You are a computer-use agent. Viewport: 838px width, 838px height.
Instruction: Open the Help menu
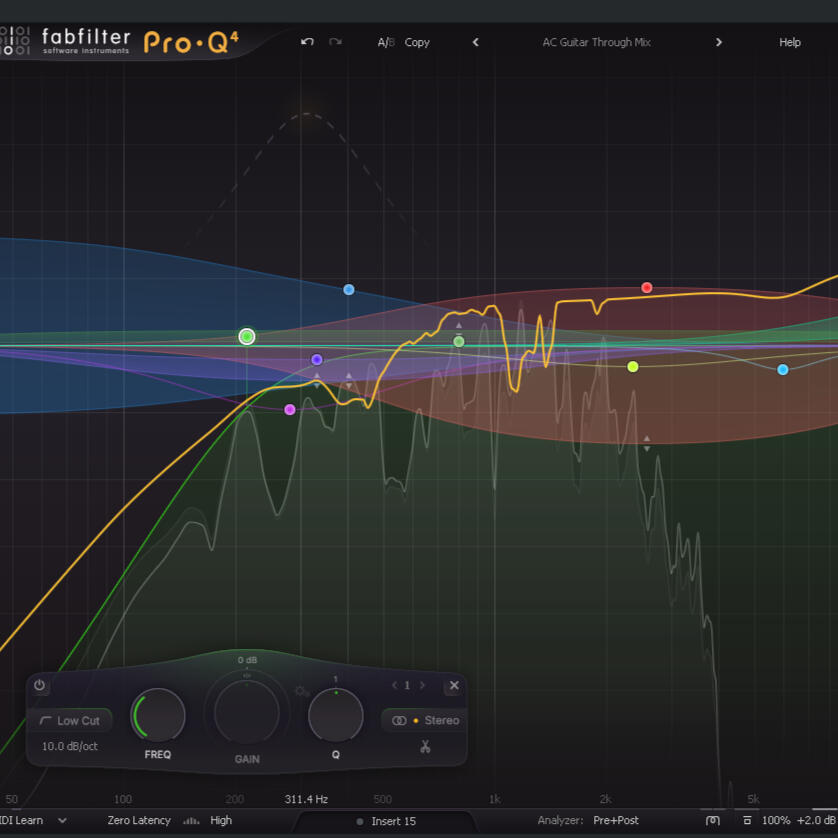pyautogui.click(x=790, y=42)
